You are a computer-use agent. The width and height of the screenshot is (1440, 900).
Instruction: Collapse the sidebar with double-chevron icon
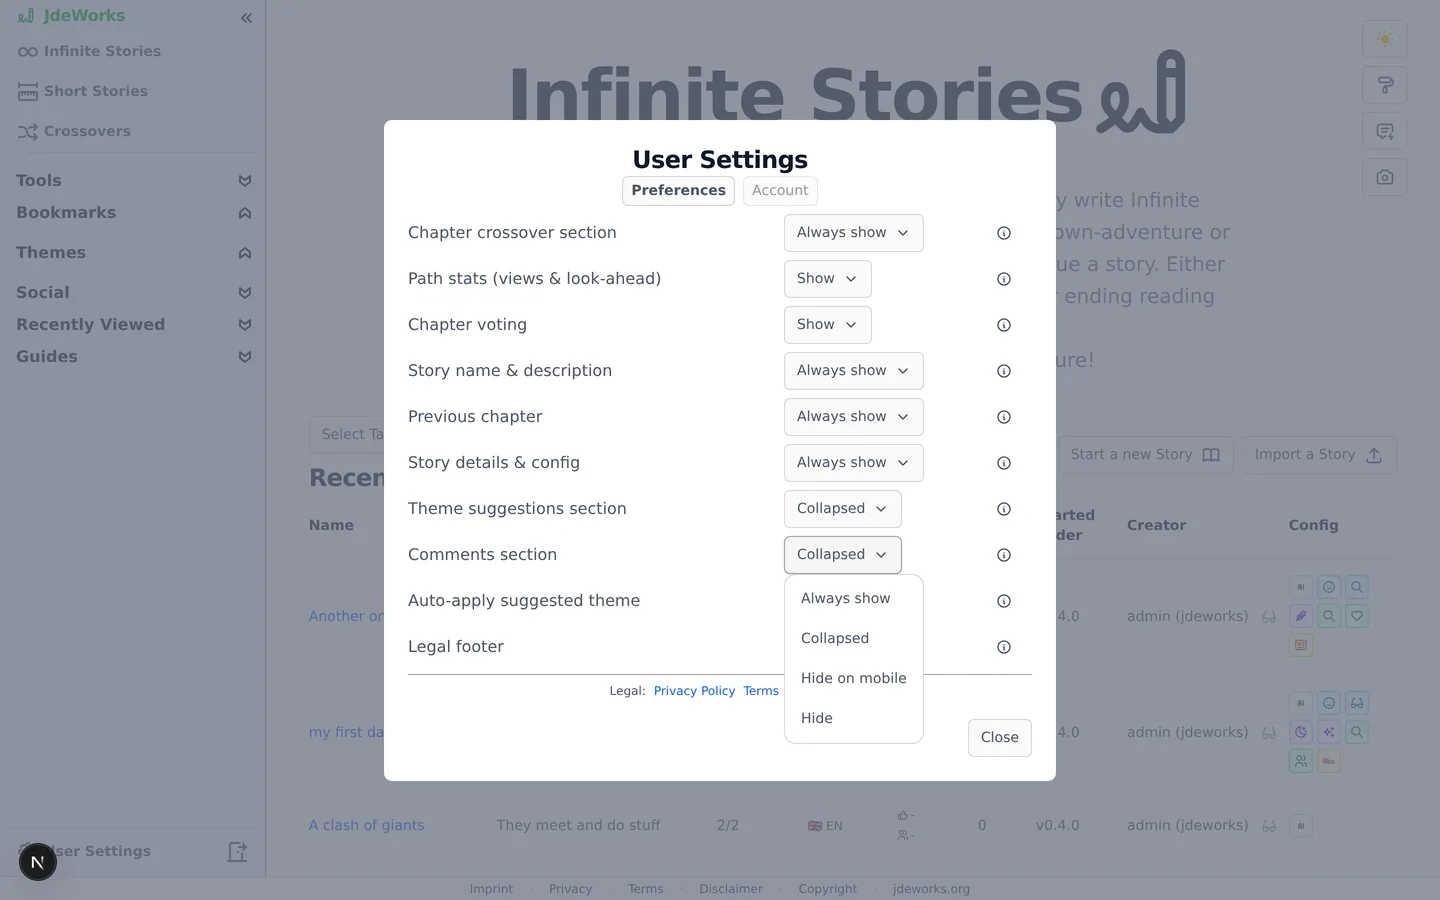(246, 18)
